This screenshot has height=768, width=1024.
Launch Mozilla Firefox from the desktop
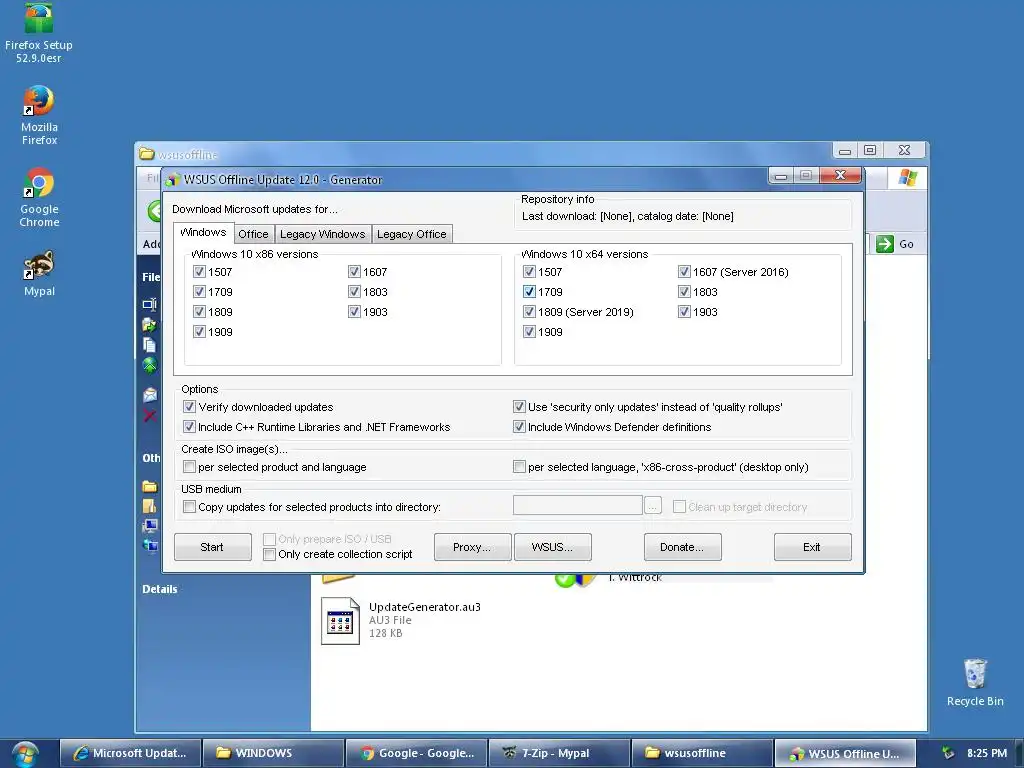pos(39,115)
